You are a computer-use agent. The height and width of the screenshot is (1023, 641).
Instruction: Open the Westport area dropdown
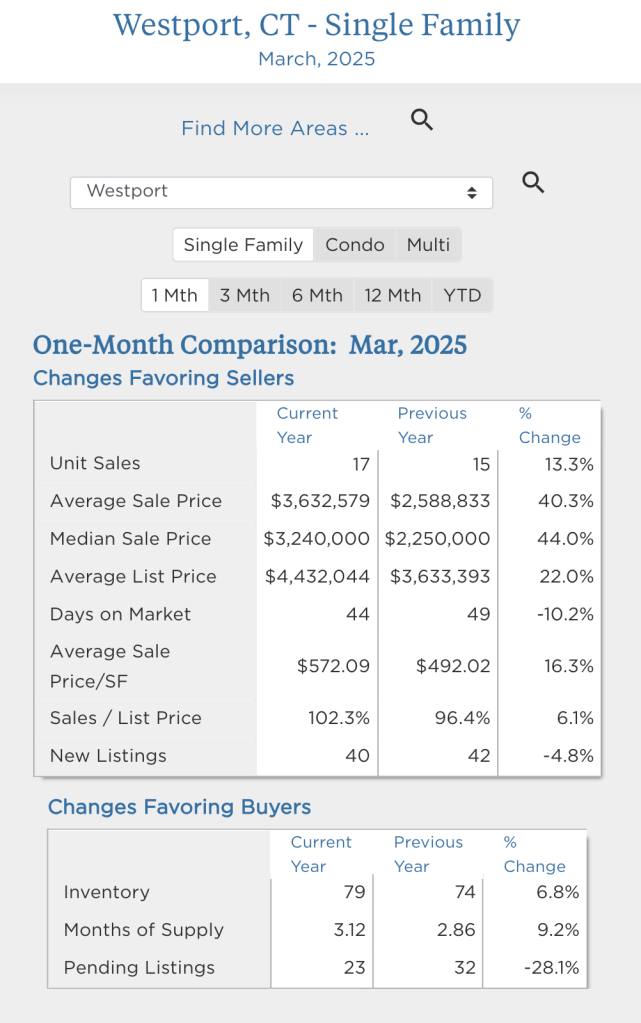(281, 192)
